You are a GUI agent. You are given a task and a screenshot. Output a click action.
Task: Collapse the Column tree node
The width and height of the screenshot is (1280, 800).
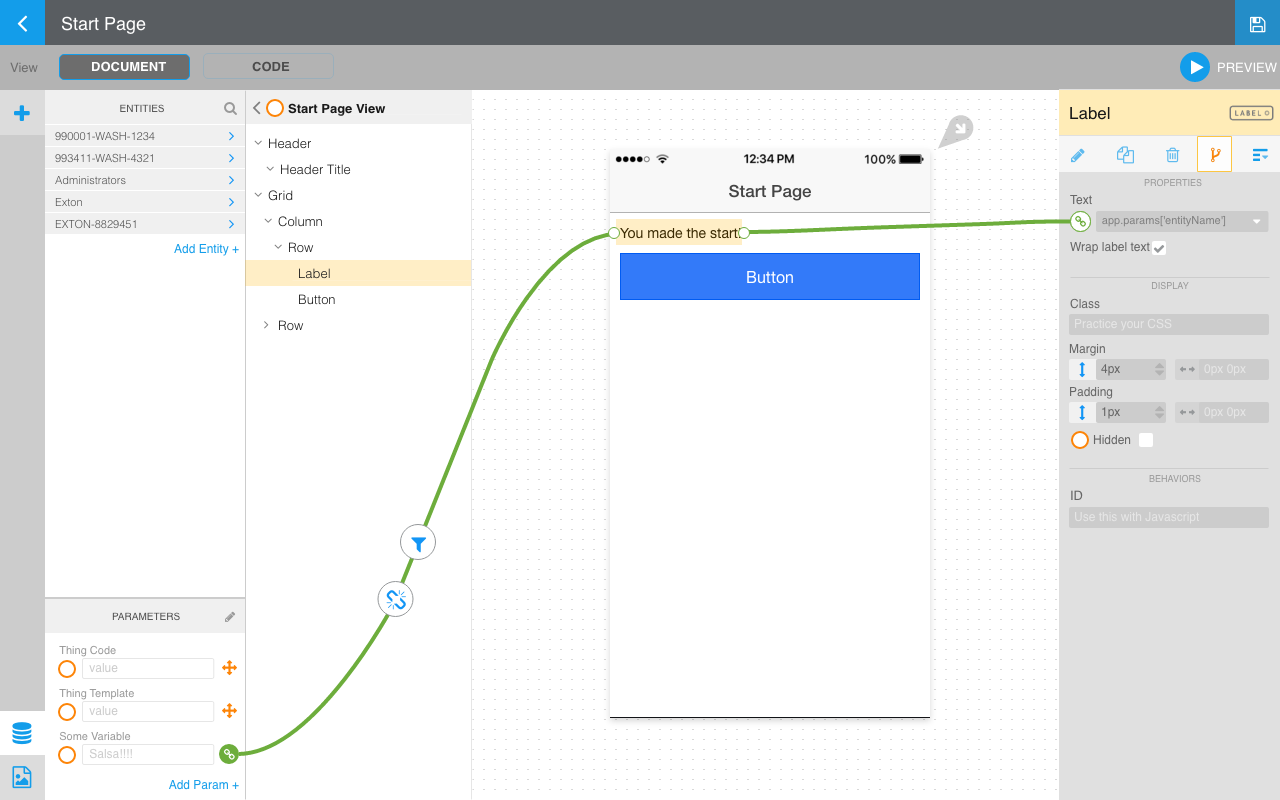[268, 221]
